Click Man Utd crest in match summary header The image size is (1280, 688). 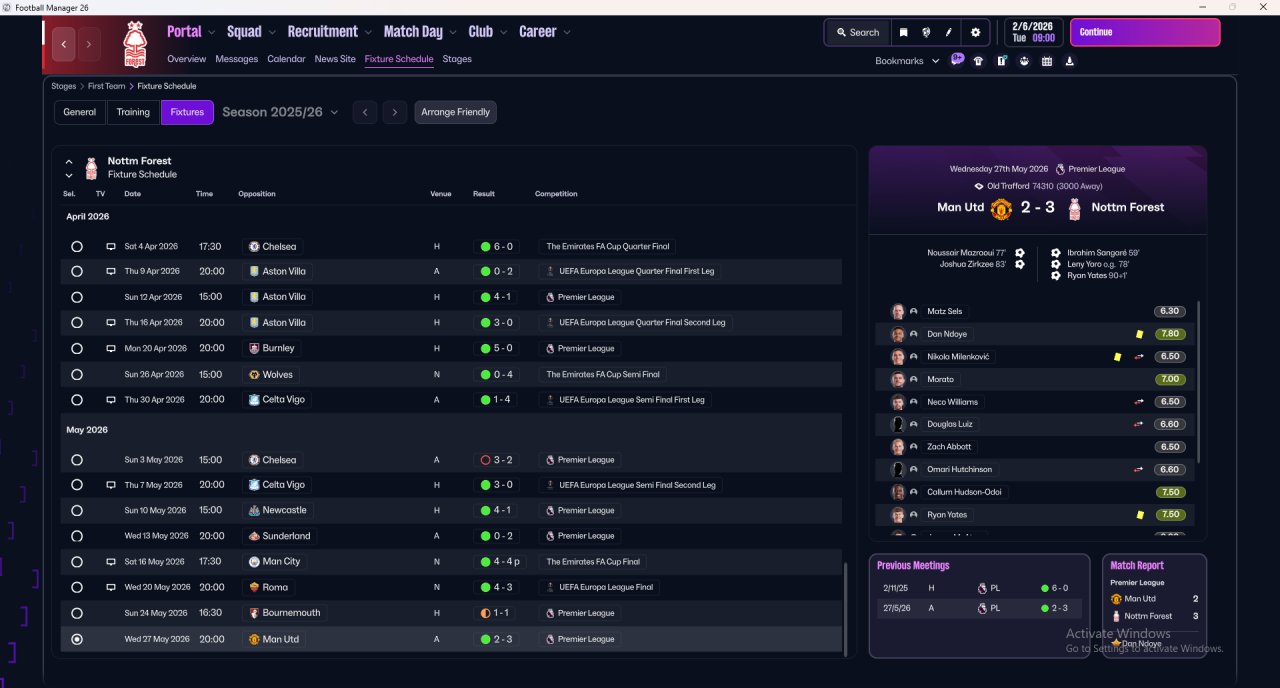click(x=1001, y=208)
